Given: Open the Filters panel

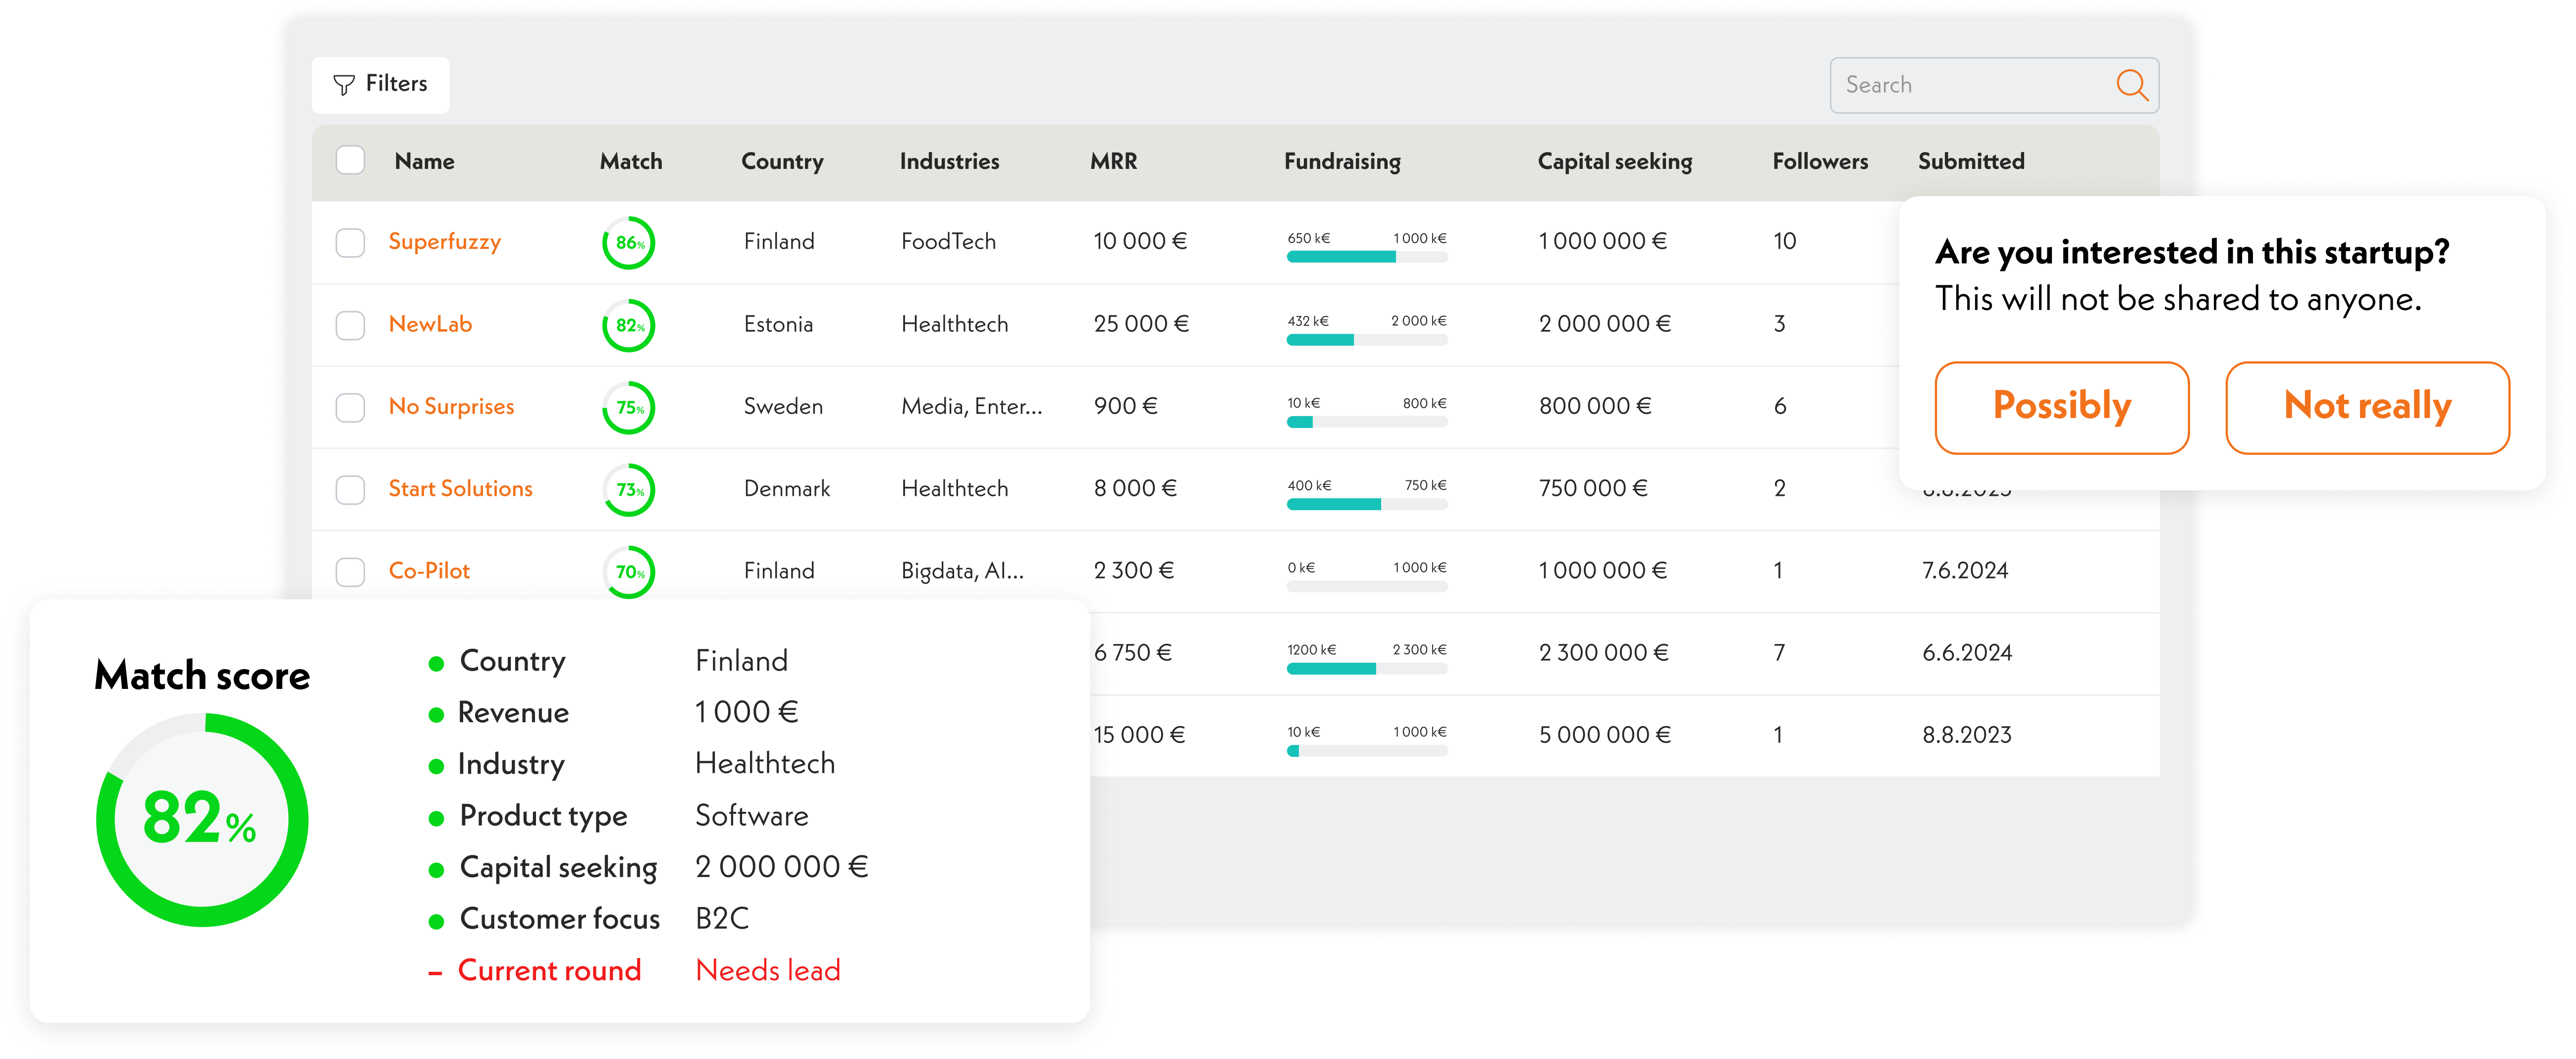Looking at the screenshot, I should (x=380, y=85).
